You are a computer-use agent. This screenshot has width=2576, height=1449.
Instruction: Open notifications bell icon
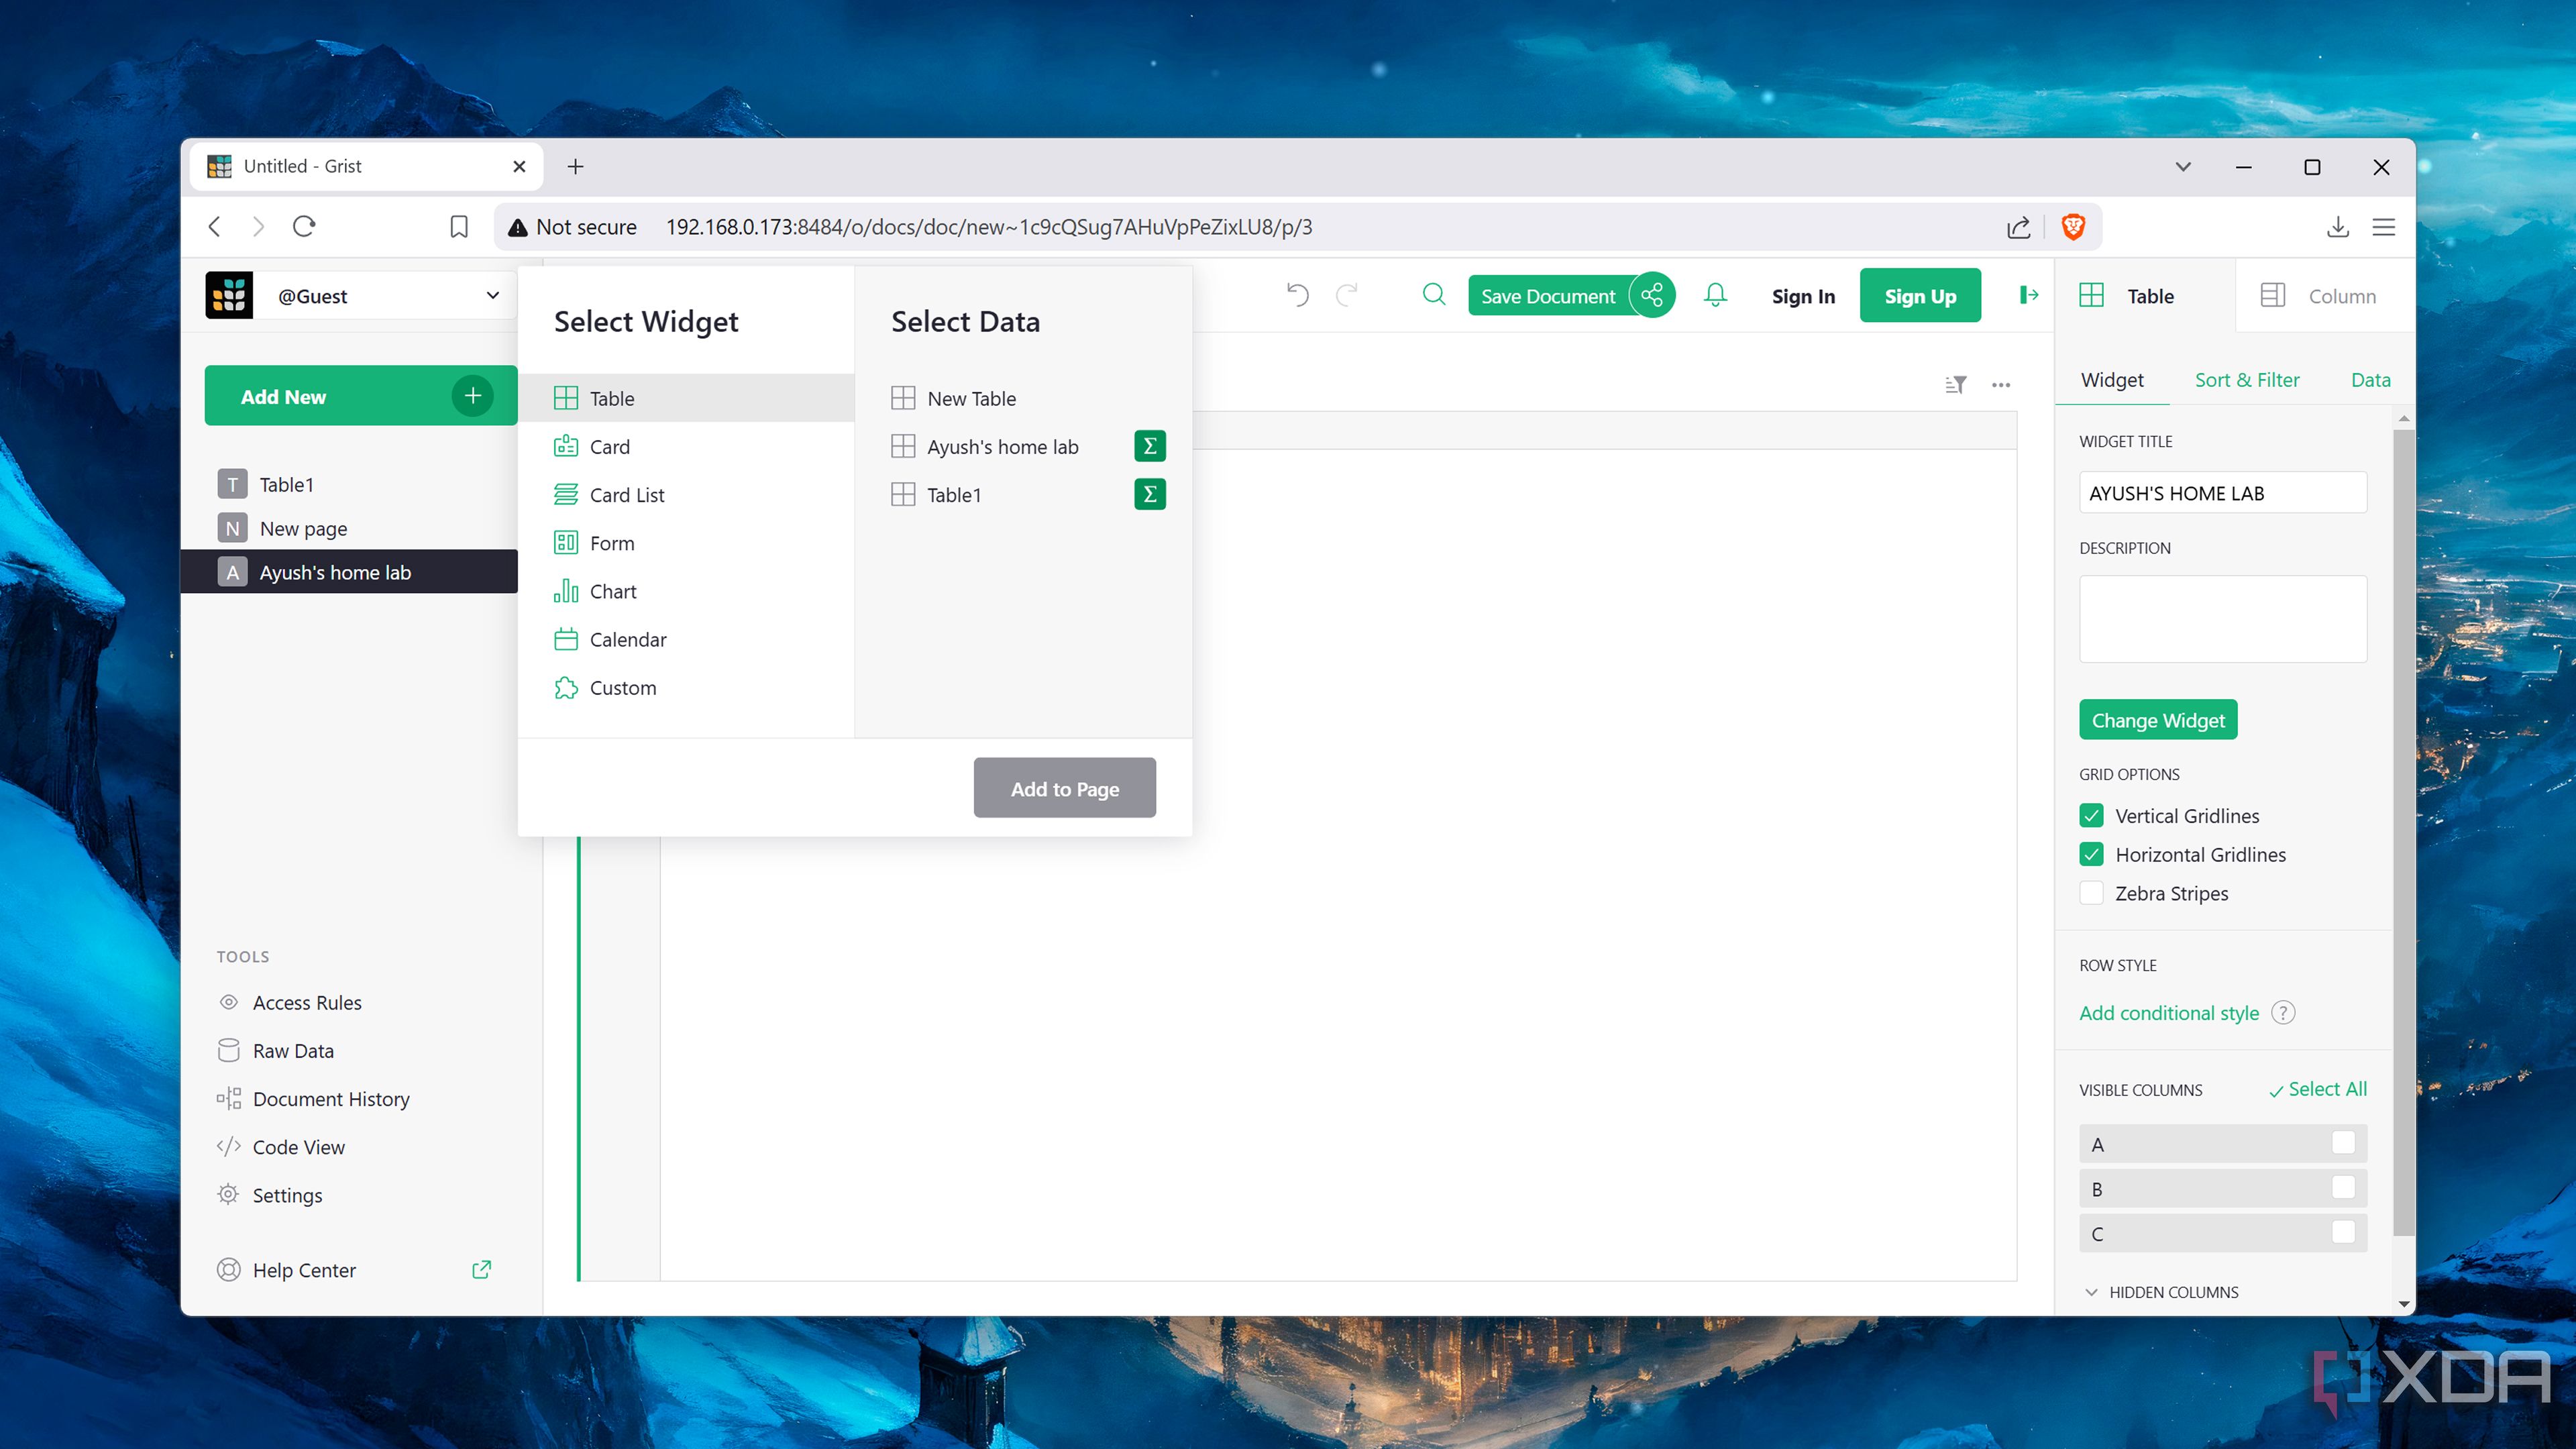click(x=1716, y=295)
